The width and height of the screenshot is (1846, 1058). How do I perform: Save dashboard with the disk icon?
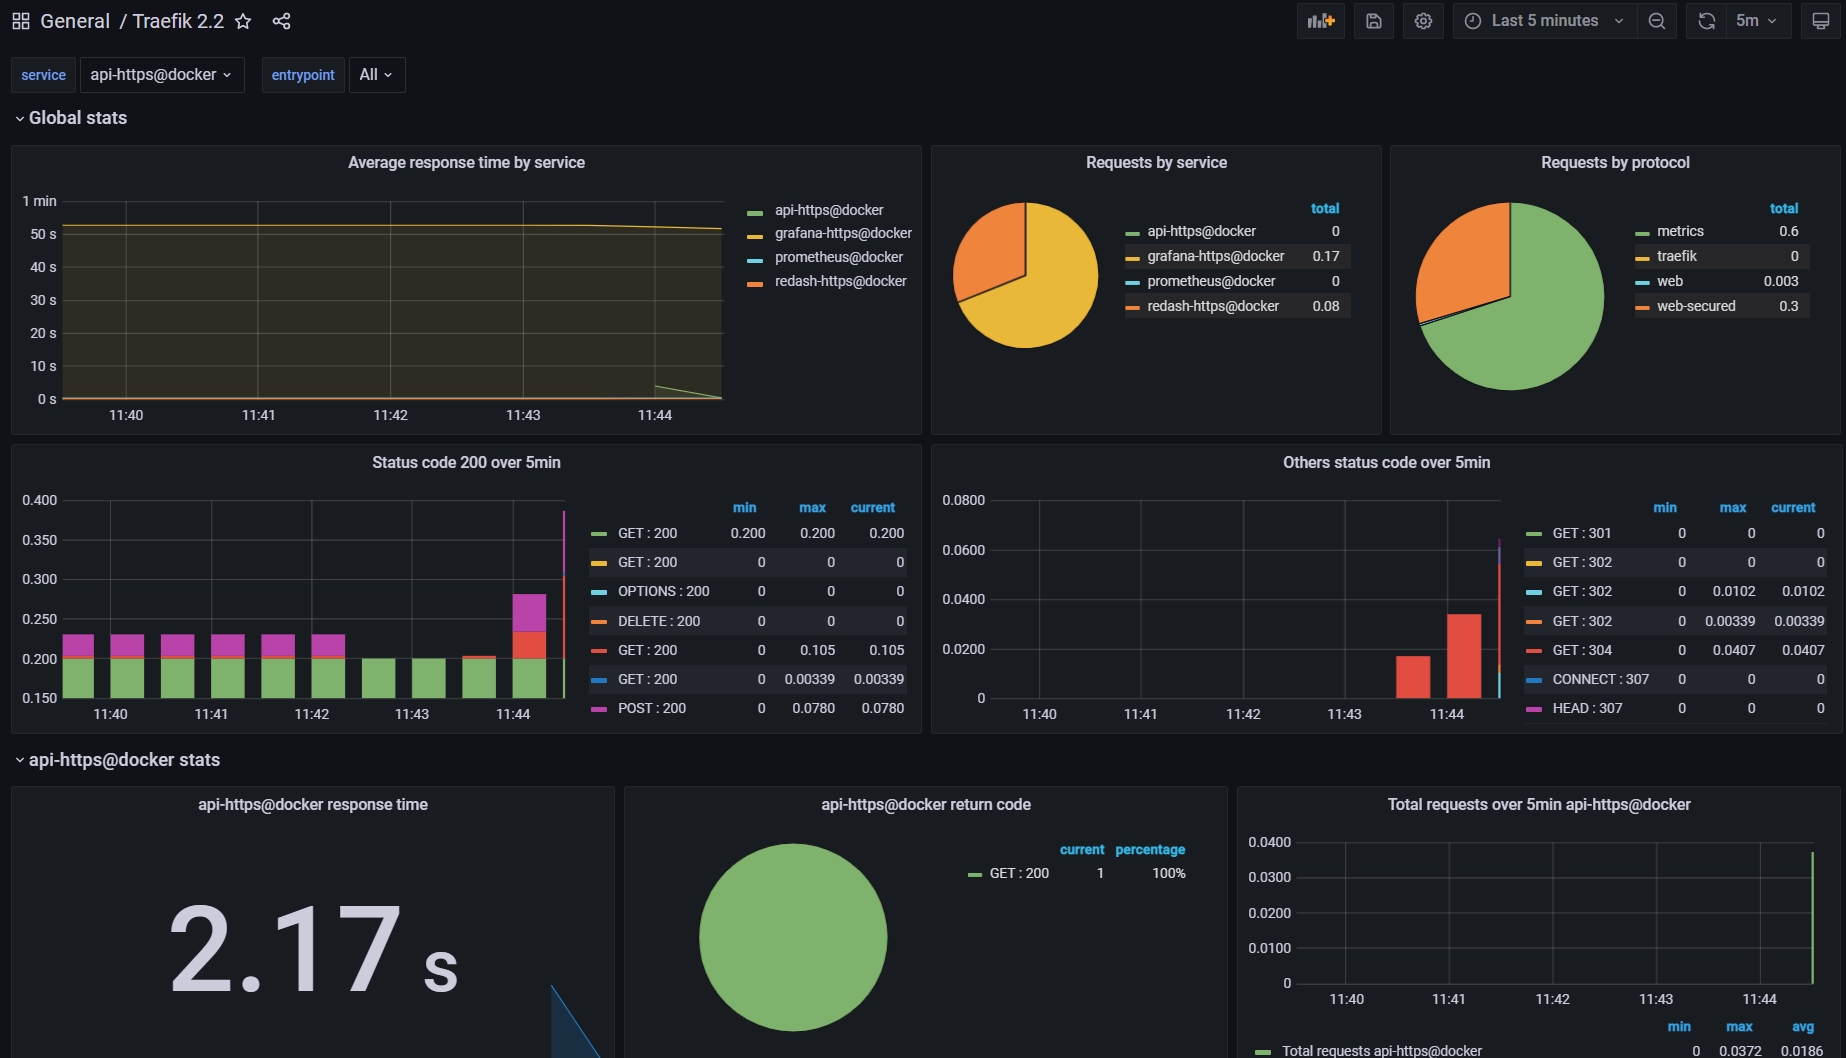click(x=1374, y=21)
